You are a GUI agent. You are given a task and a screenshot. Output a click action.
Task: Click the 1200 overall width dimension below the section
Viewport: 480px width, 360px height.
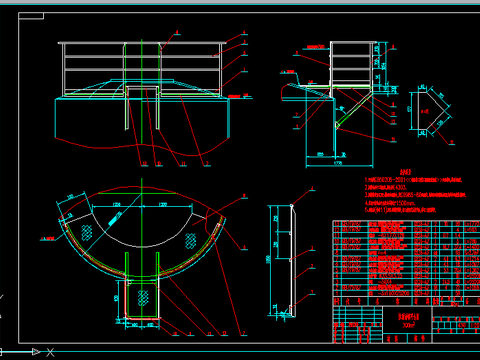[338, 163]
